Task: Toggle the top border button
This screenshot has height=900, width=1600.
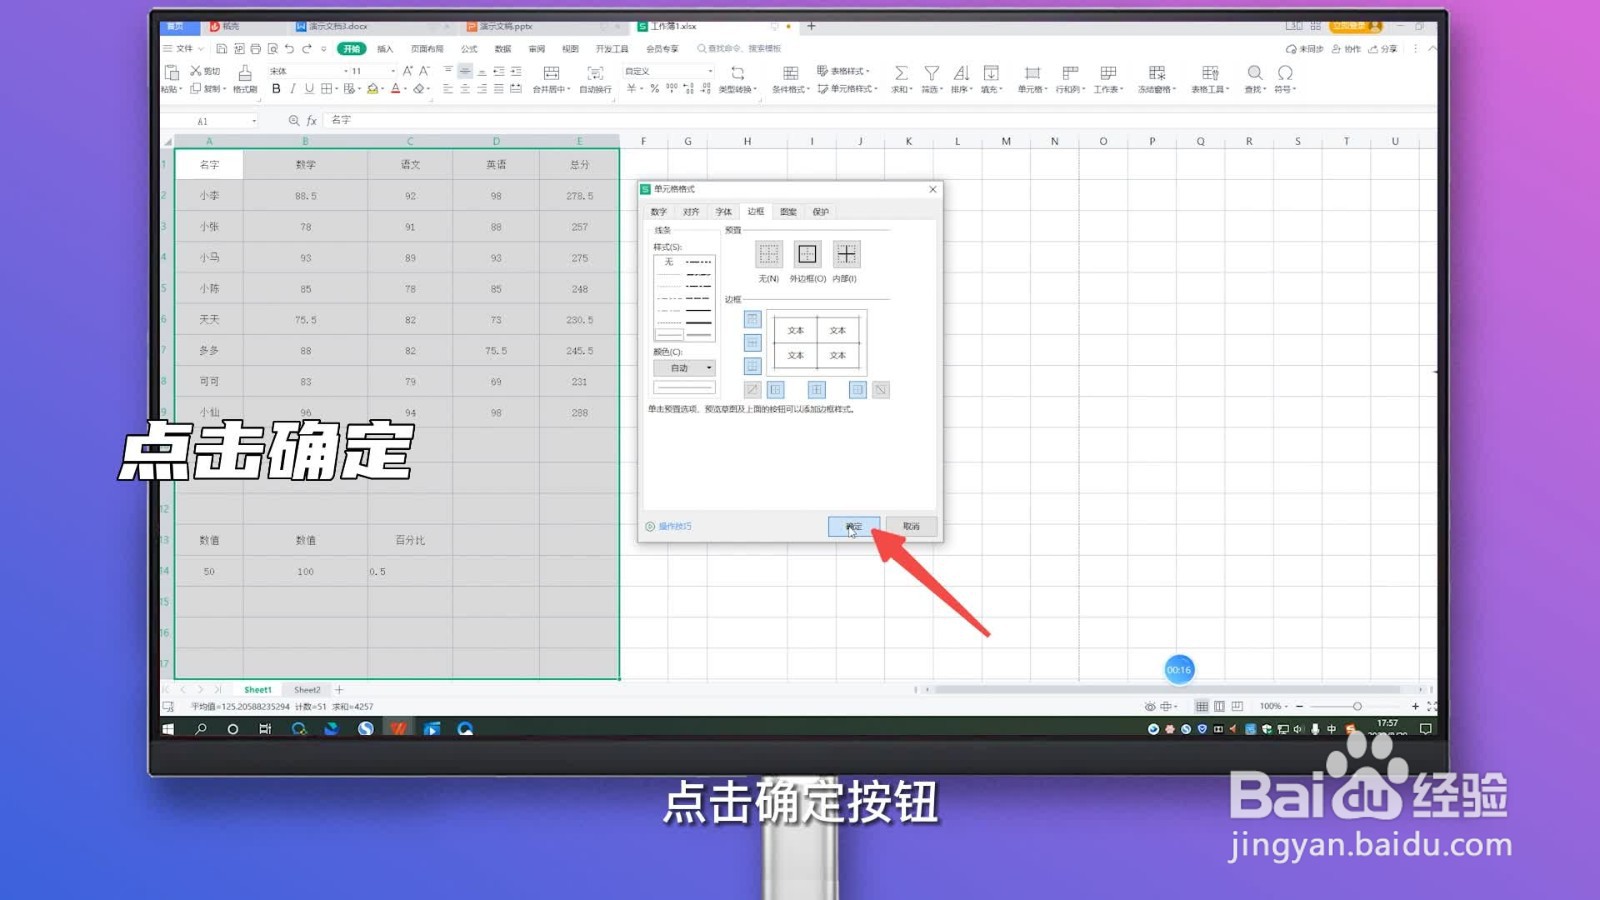Action: point(753,320)
